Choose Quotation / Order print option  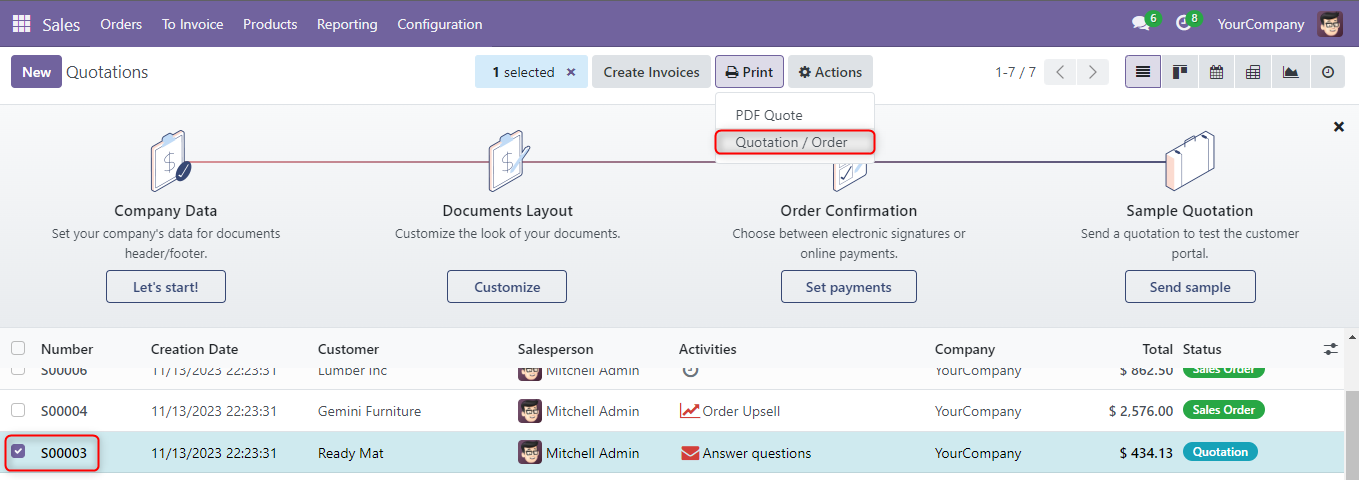point(791,142)
